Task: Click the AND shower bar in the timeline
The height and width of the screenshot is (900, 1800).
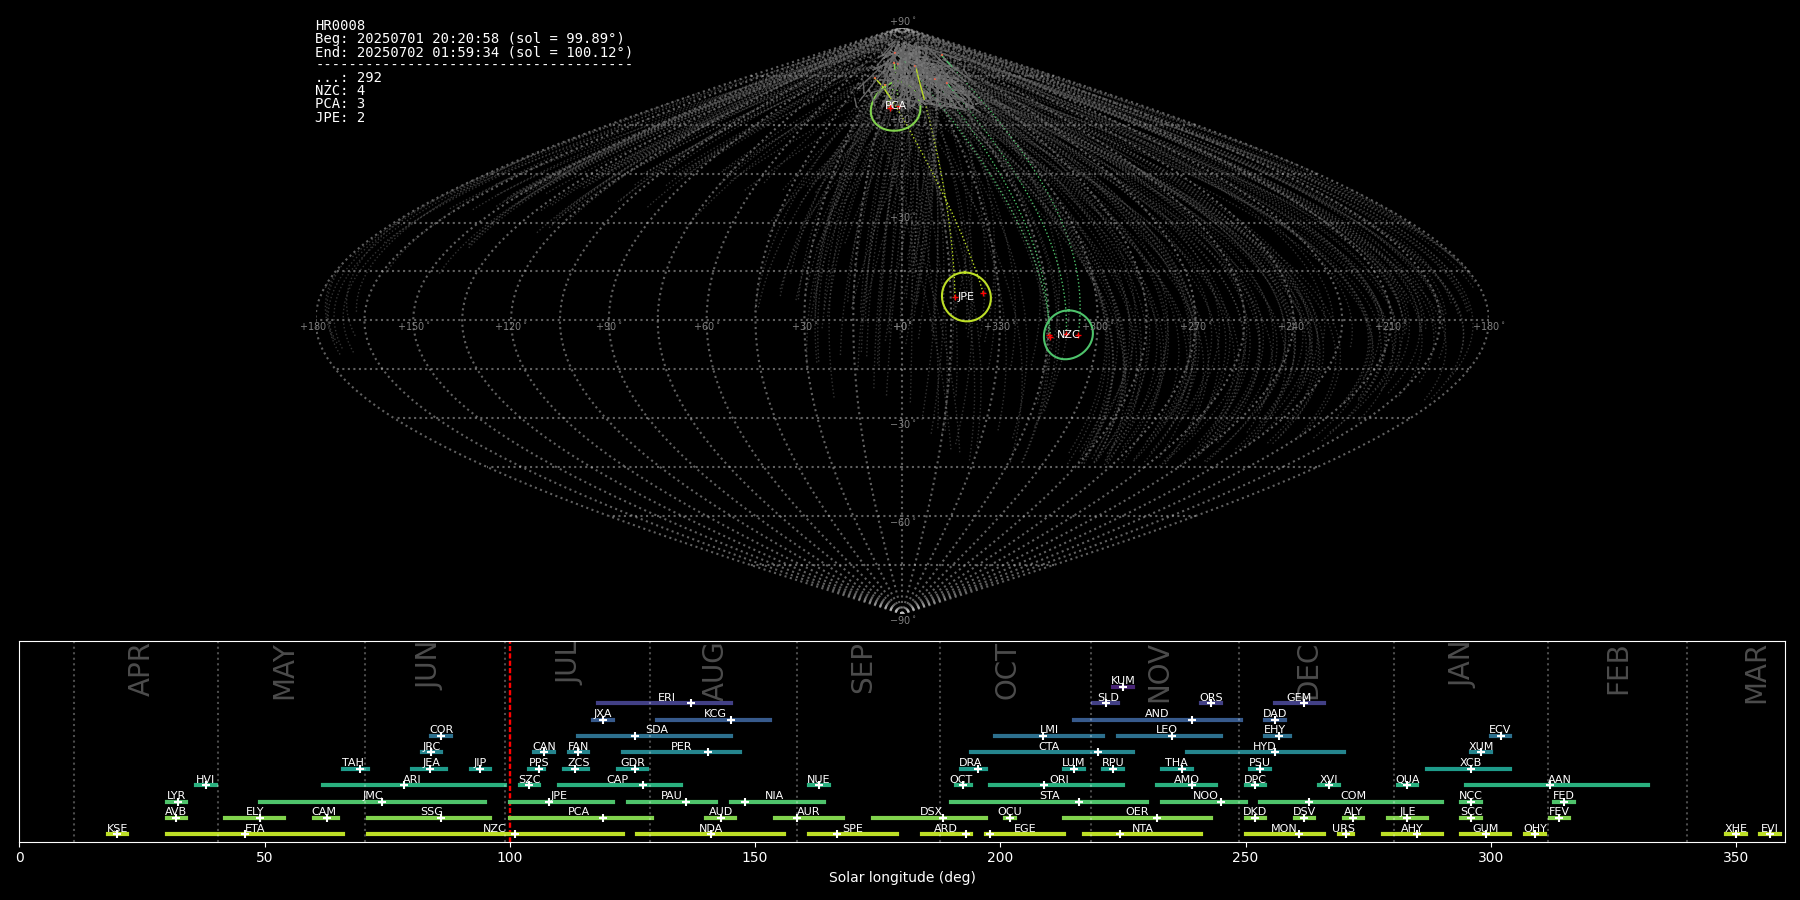Action: (x=1157, y=720)
